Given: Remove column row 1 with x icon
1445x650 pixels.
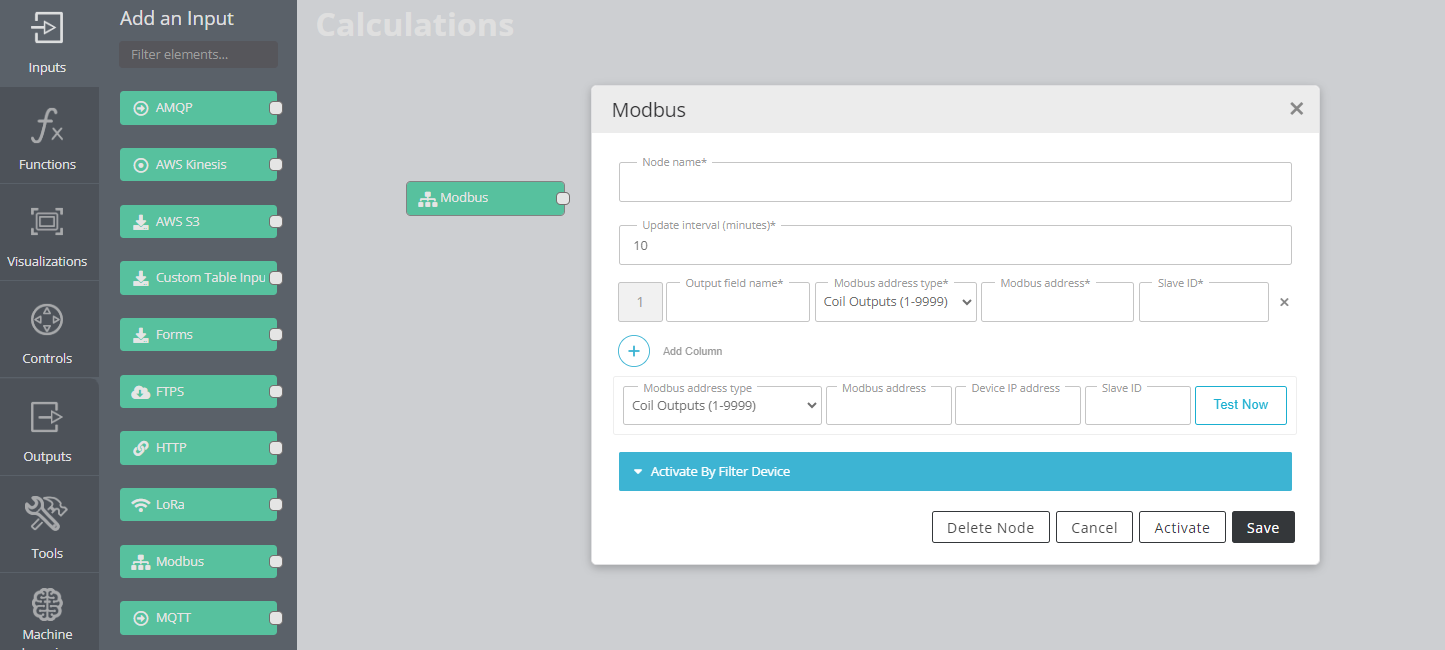Looking at the screenshot, I should (x=1284, y=302).
